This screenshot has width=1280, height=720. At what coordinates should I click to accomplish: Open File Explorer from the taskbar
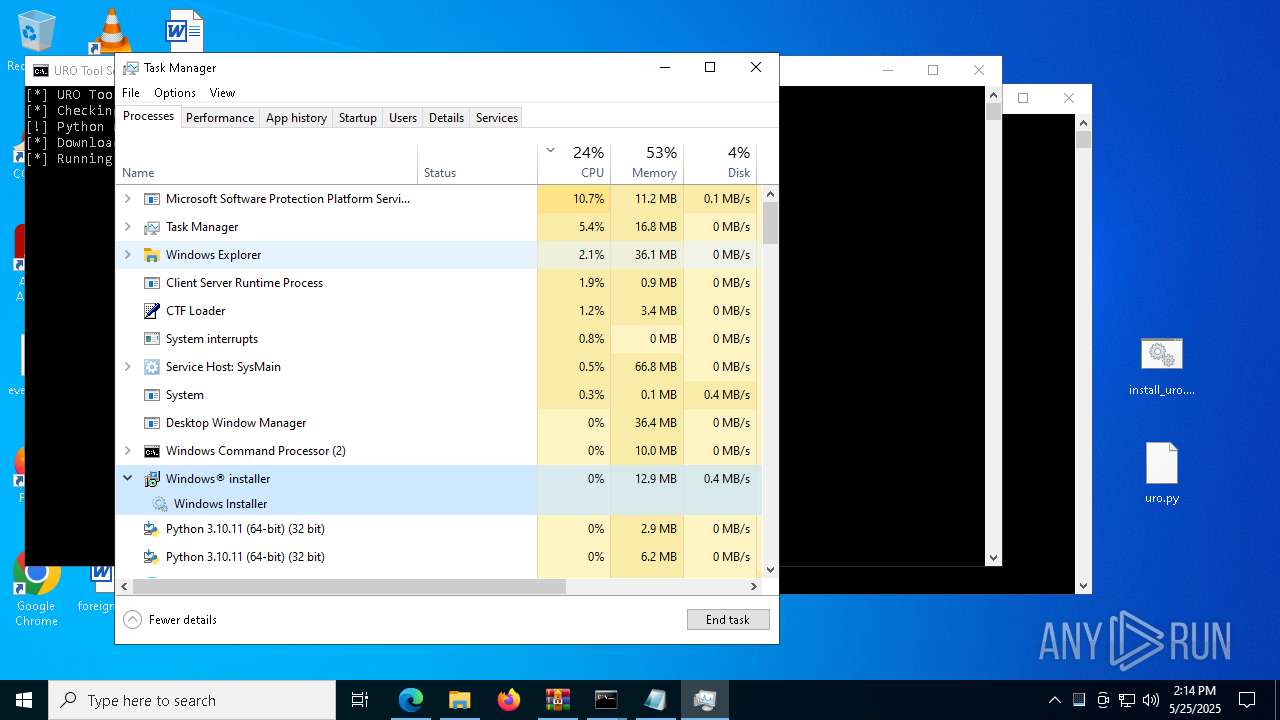pyautogui.click(x=459, y=700)
